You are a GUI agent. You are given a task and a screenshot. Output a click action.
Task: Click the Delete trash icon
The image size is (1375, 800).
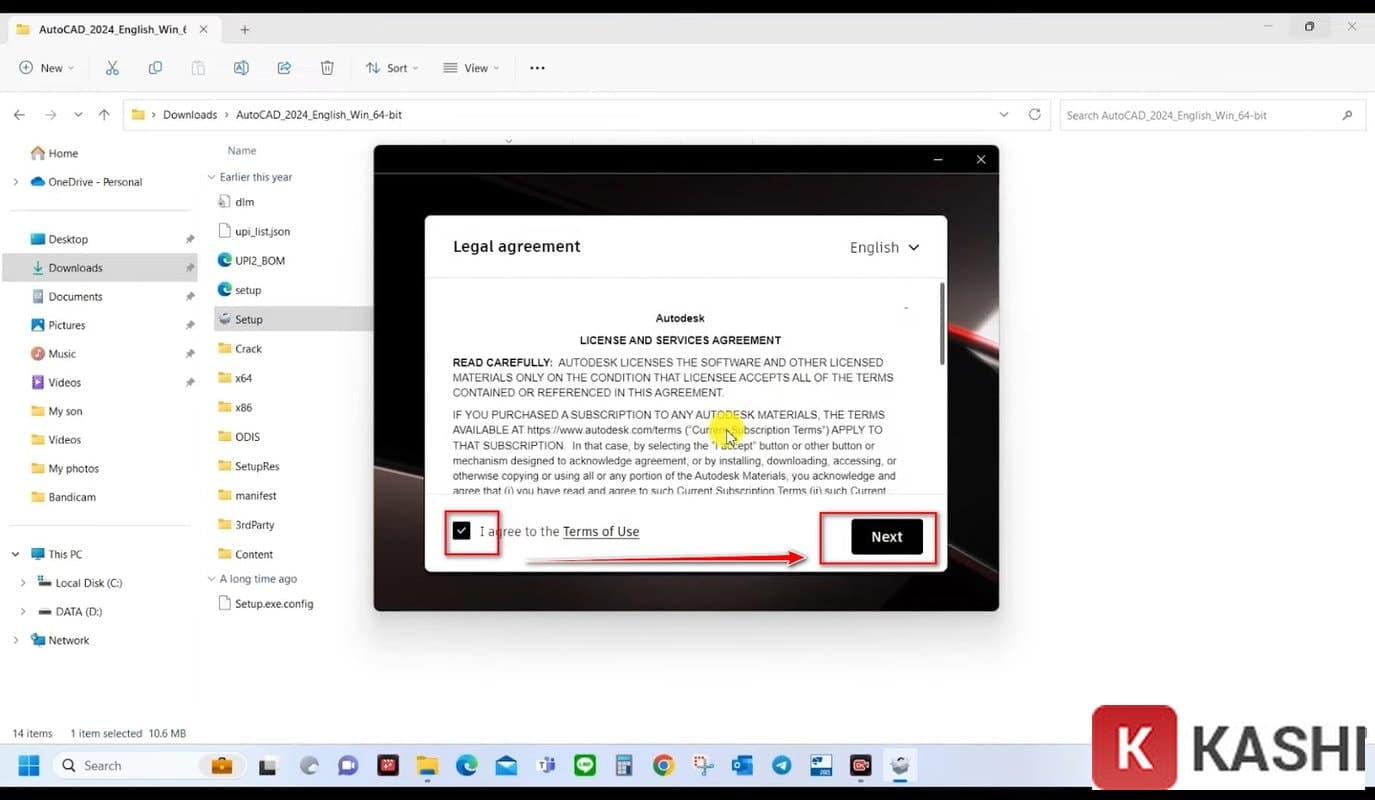pyautogui.click(x=327, y=68)
